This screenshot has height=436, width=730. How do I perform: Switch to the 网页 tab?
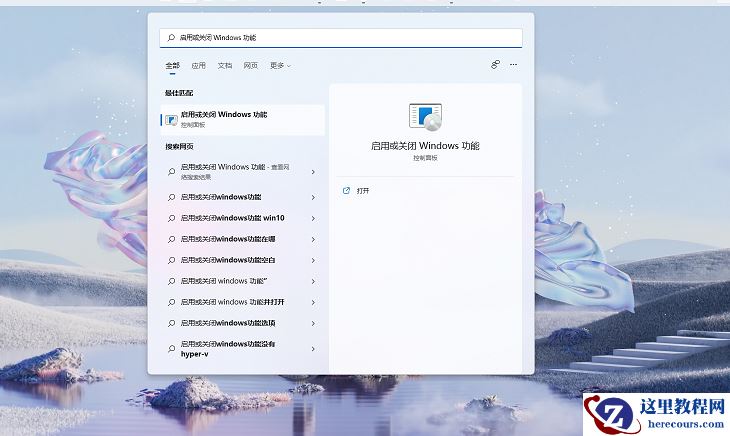point(250,66)
